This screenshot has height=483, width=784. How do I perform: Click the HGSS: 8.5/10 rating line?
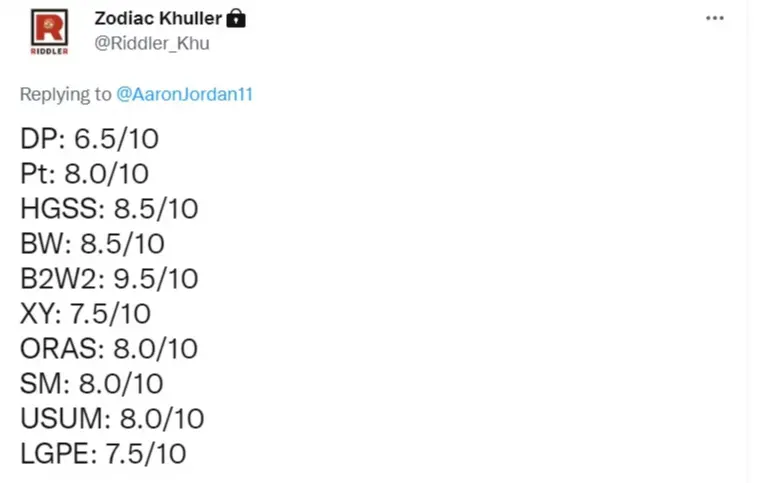[x=109, y=208]
